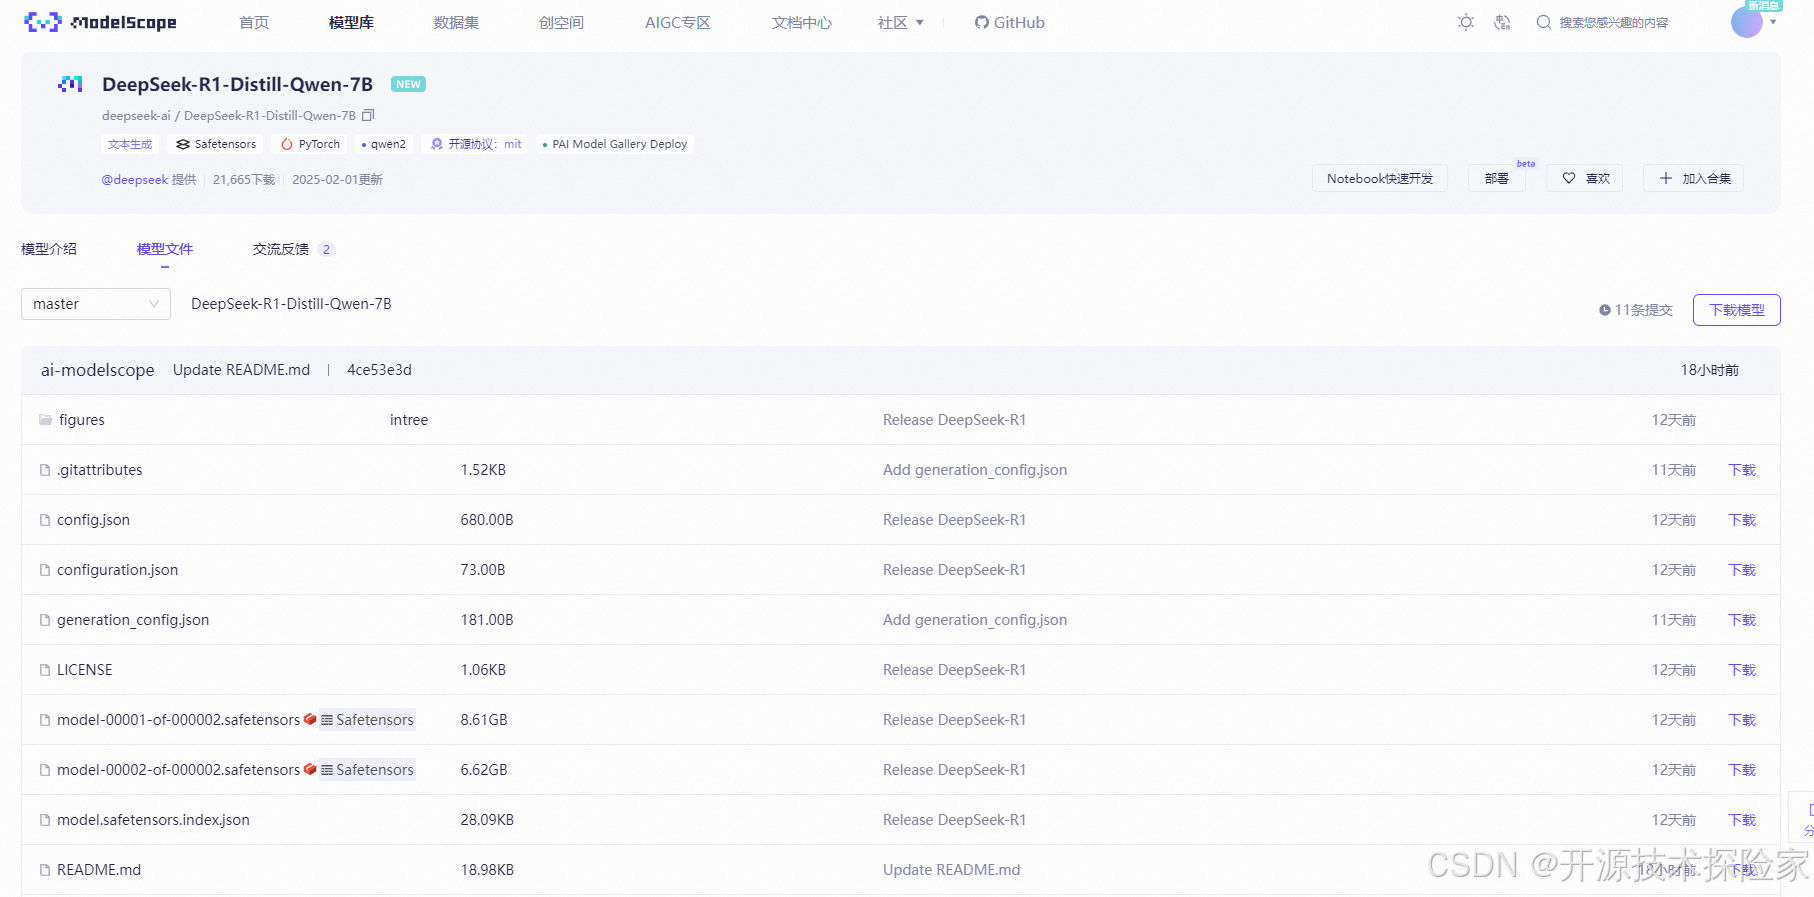Switch to the 模型文件 tab
The image size is (1814, 897).
tap(165, 249)
